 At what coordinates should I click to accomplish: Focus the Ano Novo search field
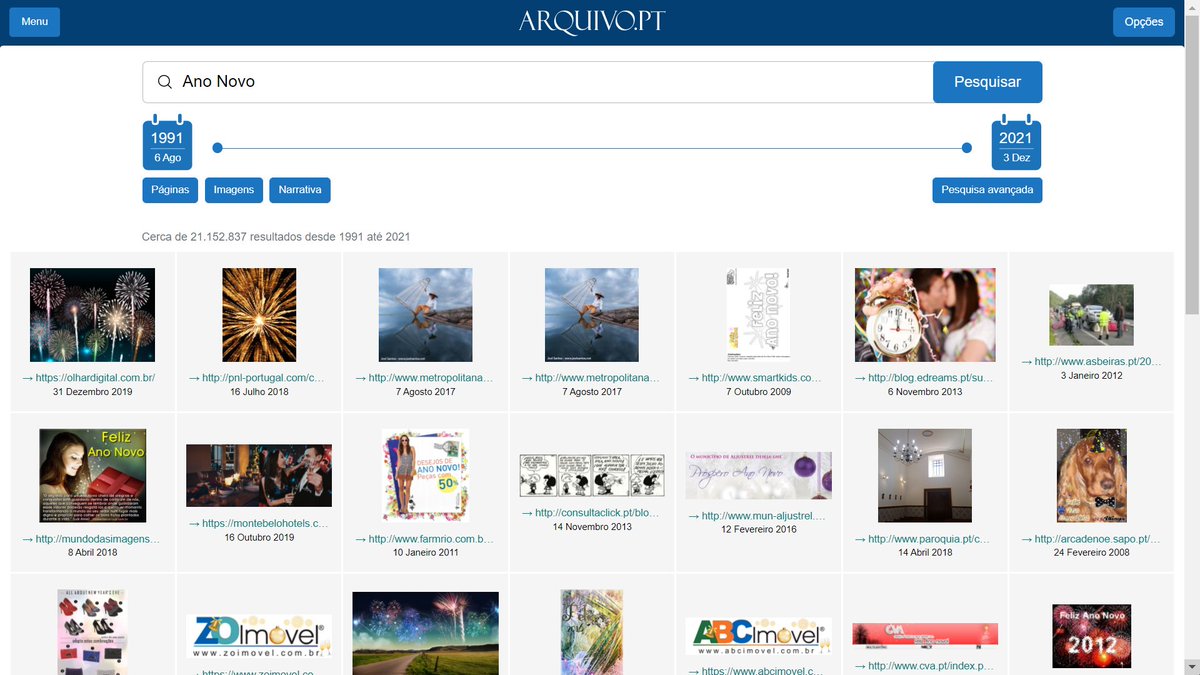coord(538,82)
